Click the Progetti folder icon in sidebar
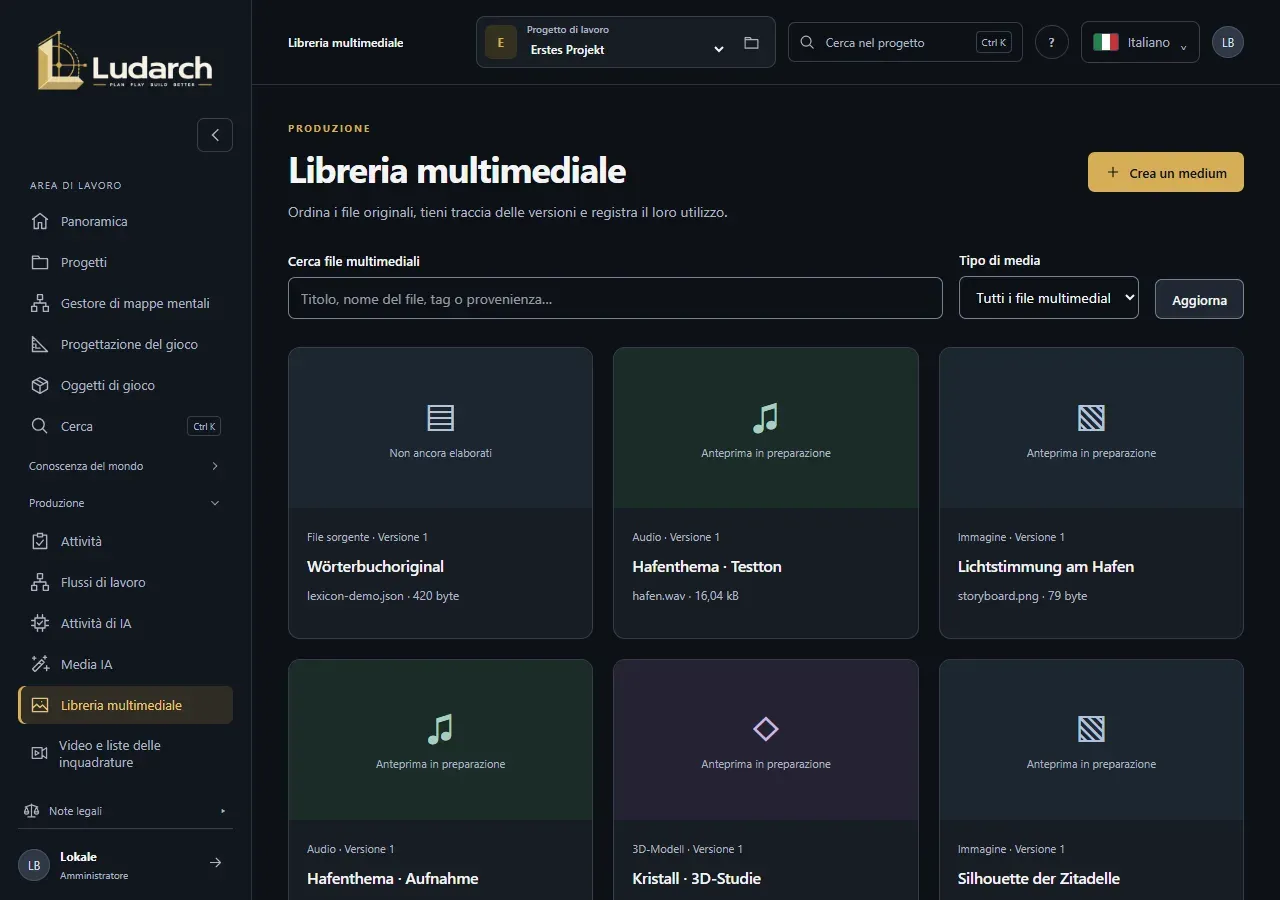 coord(40,262)
